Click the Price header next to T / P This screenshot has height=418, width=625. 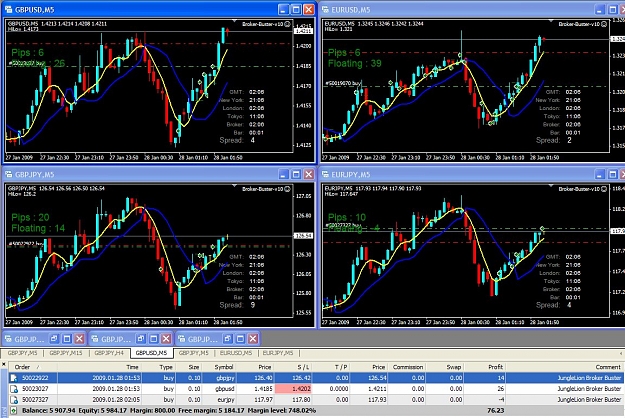(369, 367)
